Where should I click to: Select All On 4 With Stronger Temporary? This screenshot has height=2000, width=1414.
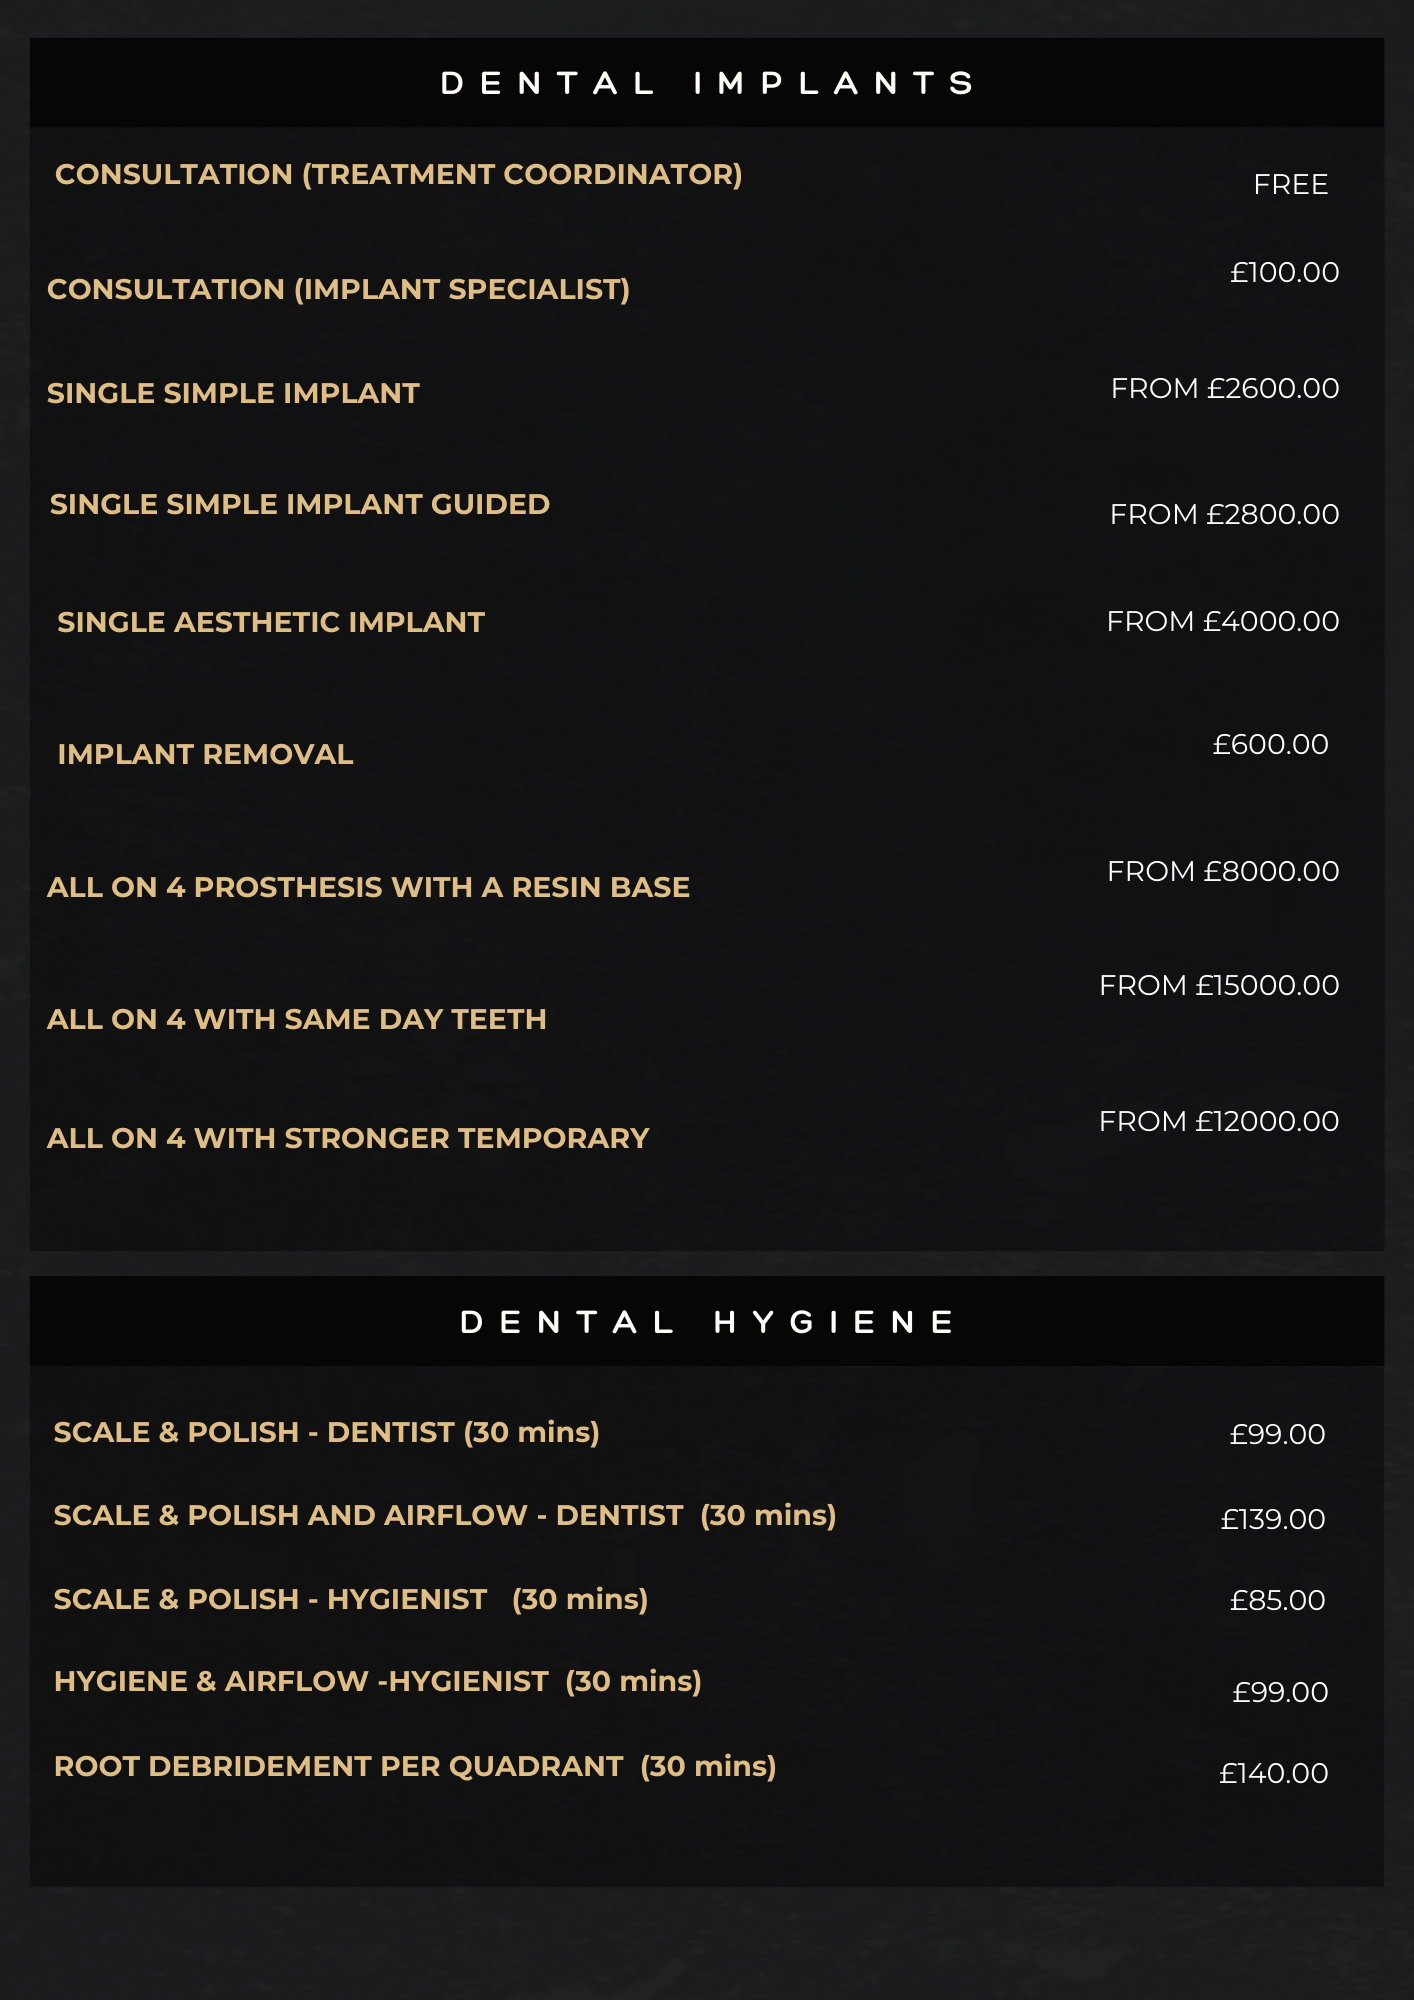click(348, 1138)
